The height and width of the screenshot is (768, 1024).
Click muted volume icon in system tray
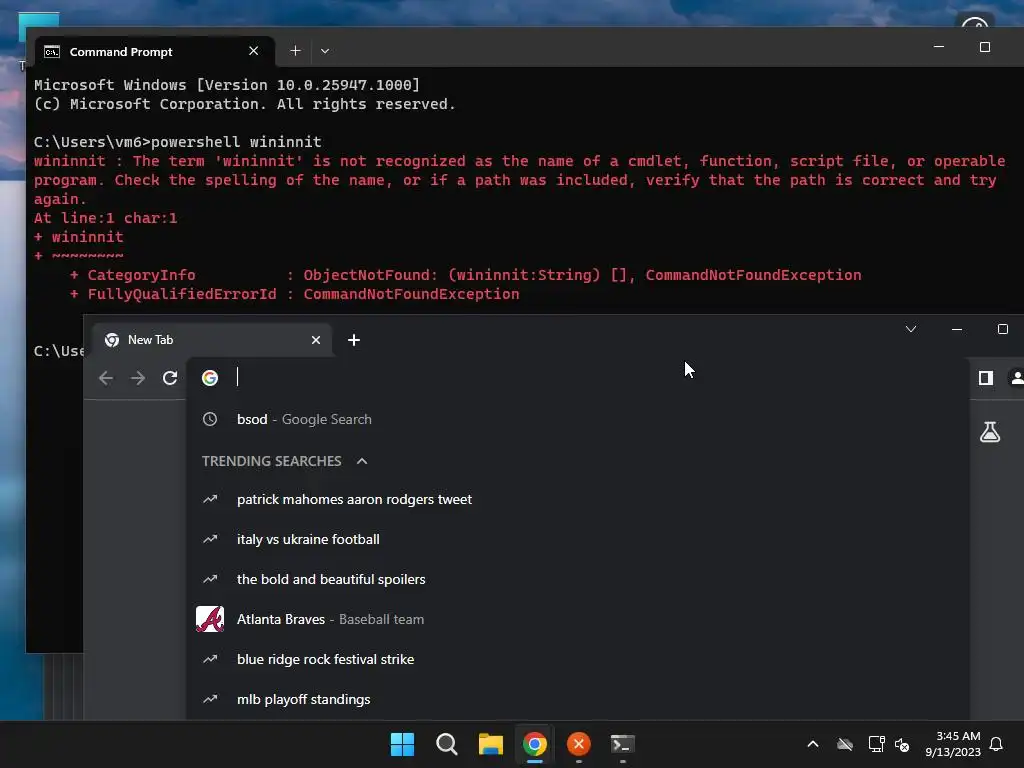902,744
